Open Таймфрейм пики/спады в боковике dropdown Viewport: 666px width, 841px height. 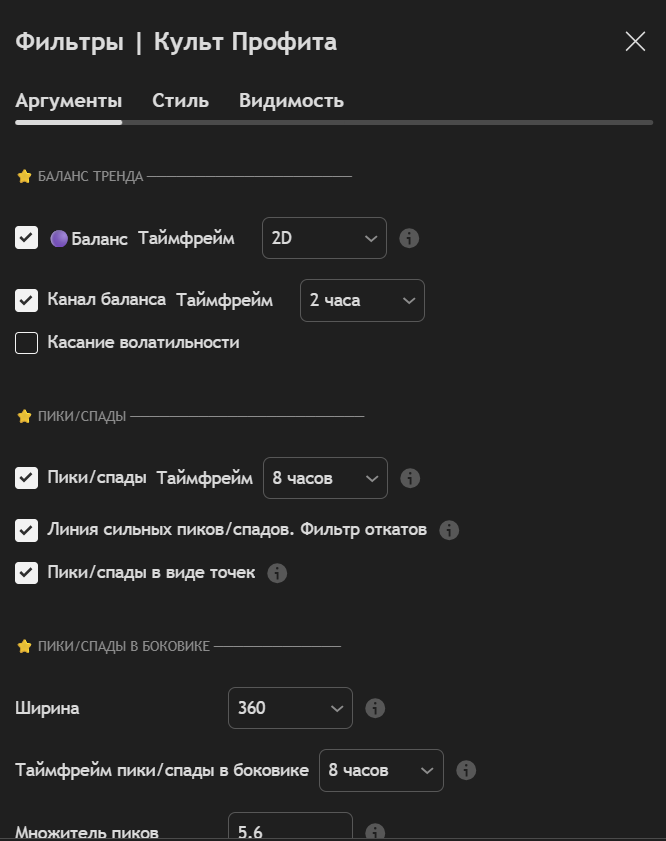click(380, 771)
